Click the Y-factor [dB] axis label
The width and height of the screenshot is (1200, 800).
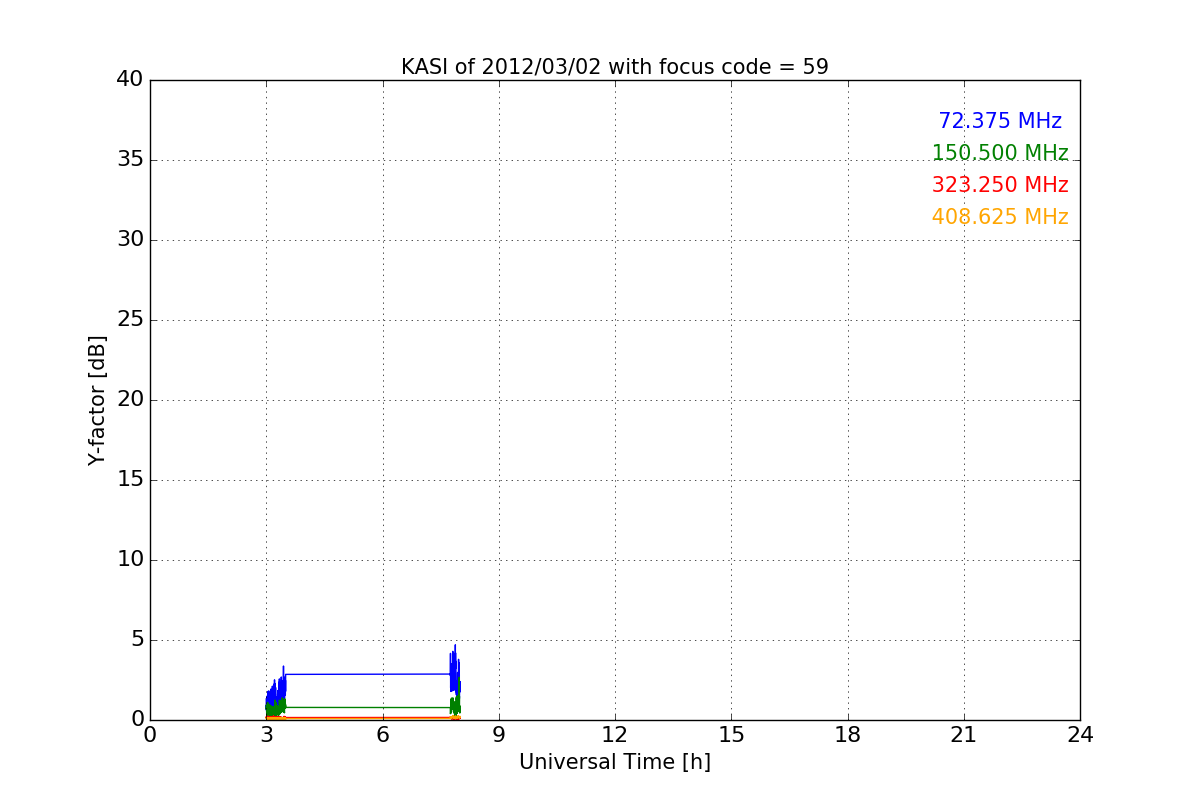point(97,400)
